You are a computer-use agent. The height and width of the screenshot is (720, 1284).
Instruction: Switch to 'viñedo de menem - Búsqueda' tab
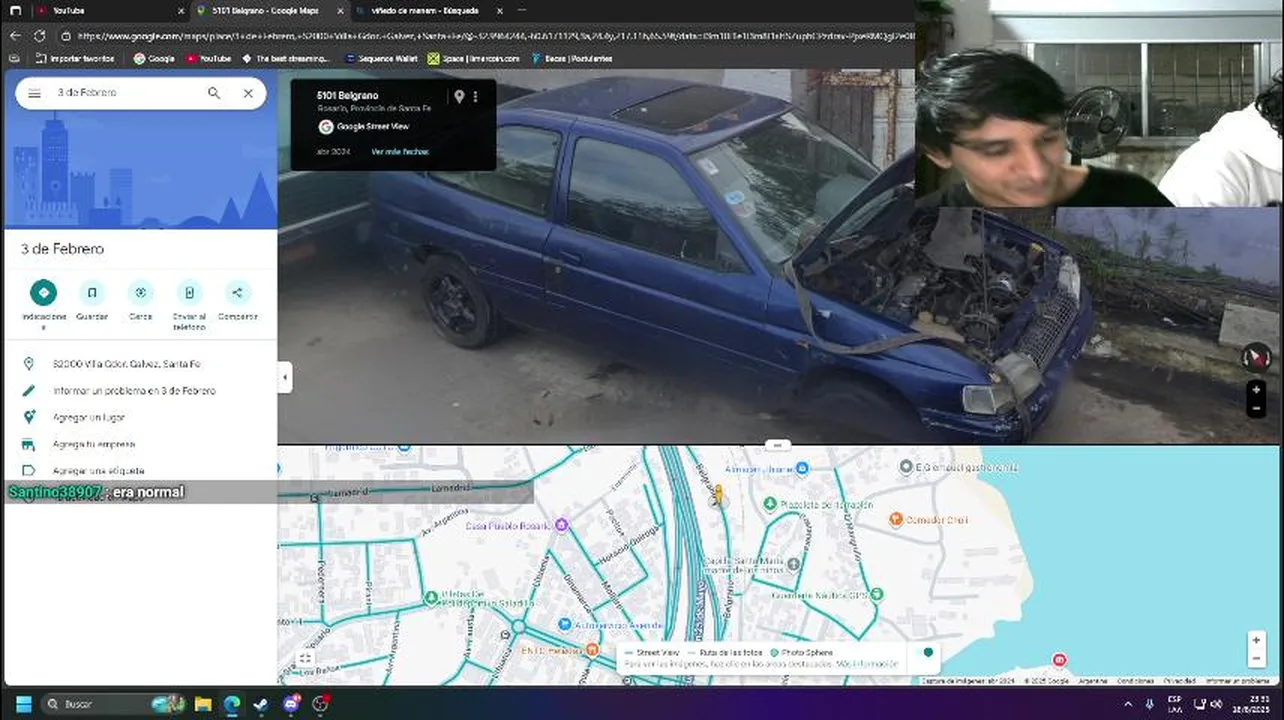(x=430, y=10)
